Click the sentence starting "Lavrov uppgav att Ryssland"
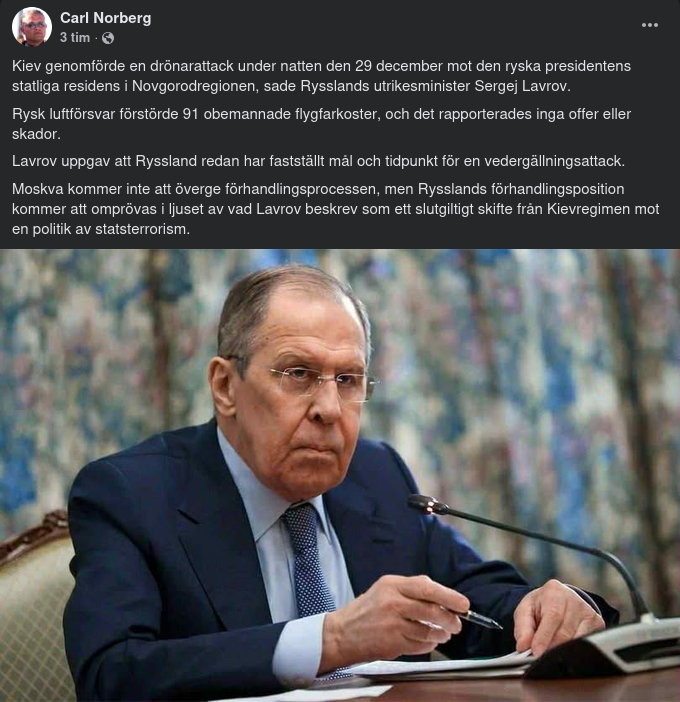The image size is (680, 702). tap(318, 161)
